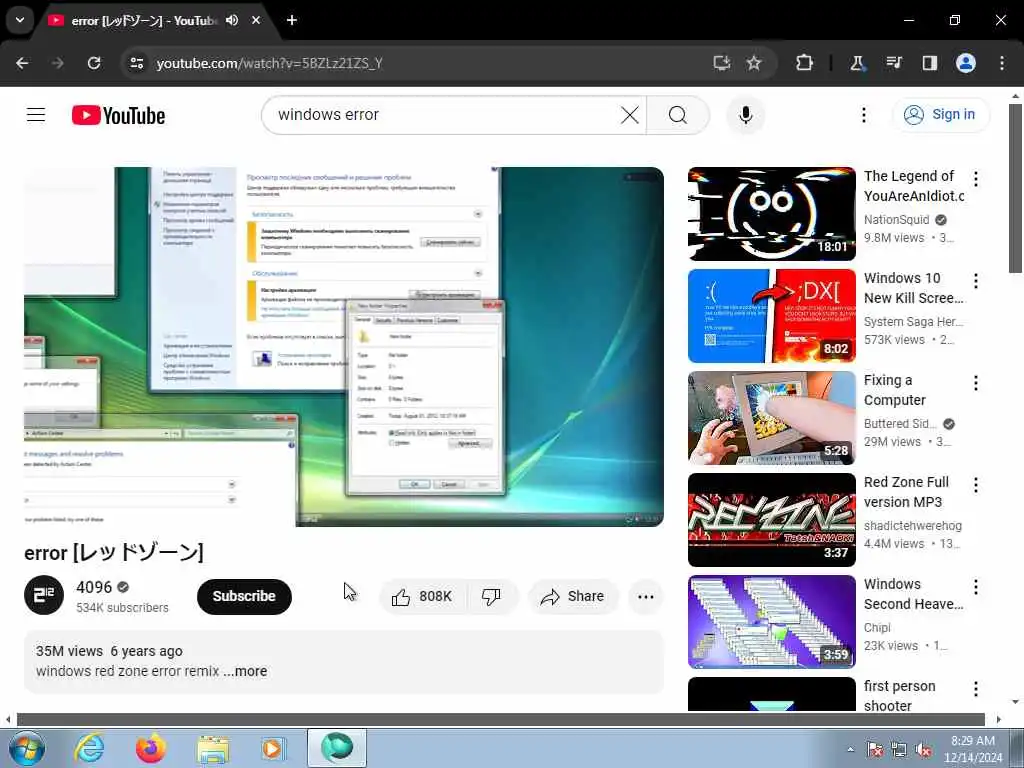Screen dimensions: 1024x768
Task: Show hidden system tray icons
Action: coord(850,749)
